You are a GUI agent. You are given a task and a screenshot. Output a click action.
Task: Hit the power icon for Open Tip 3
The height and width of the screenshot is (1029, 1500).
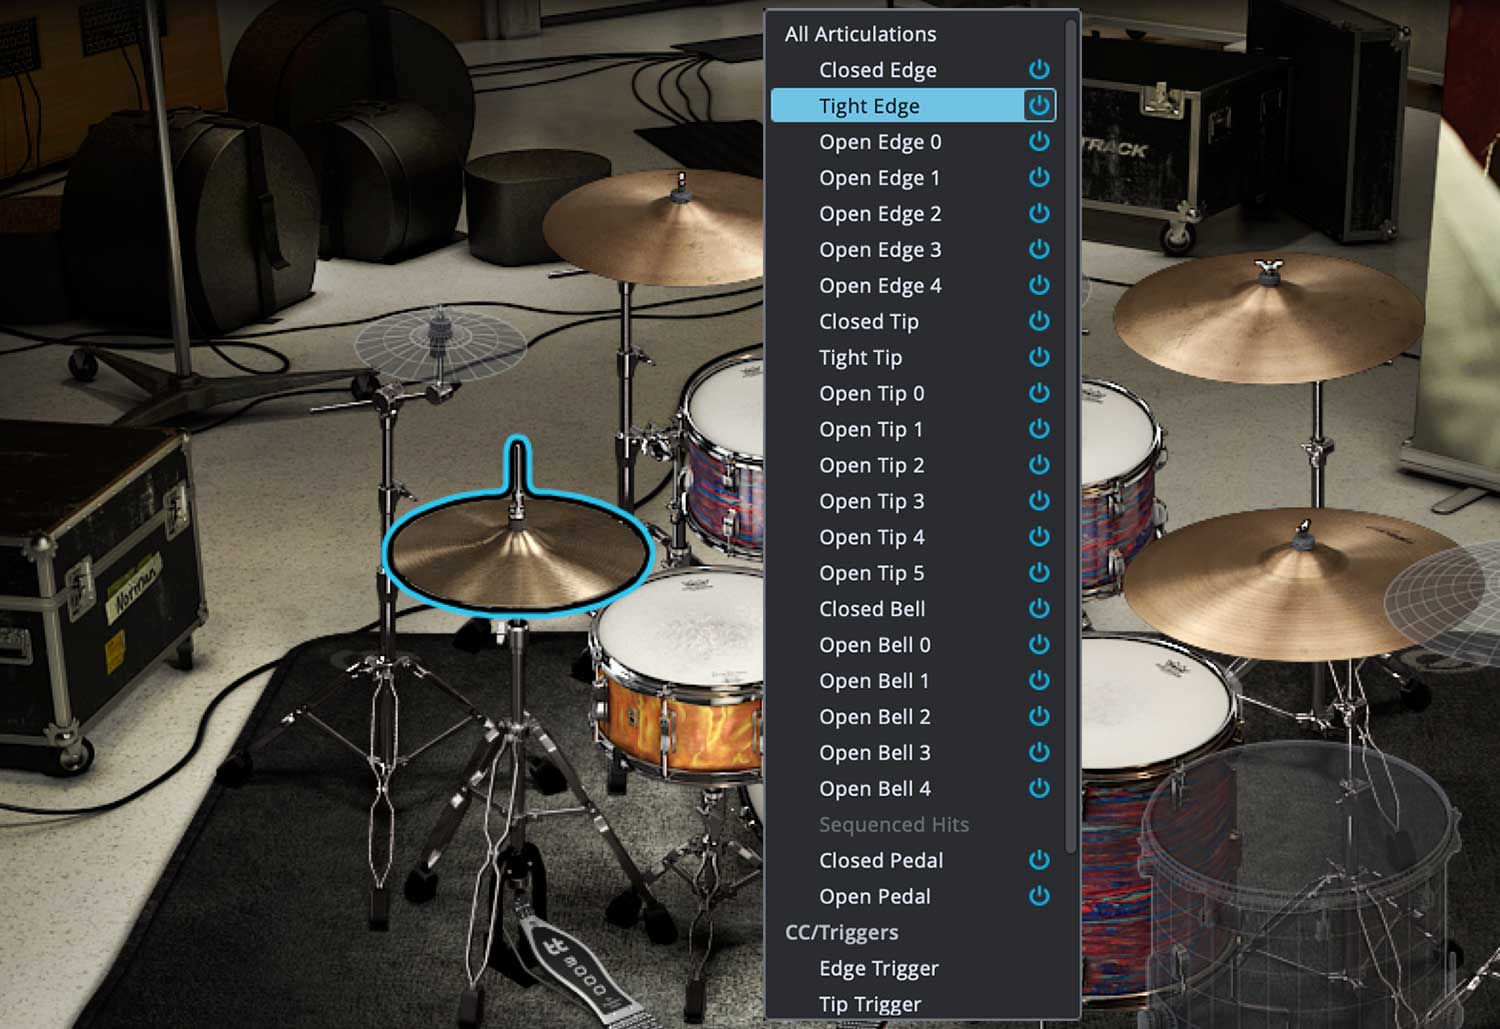(1039, 502)
